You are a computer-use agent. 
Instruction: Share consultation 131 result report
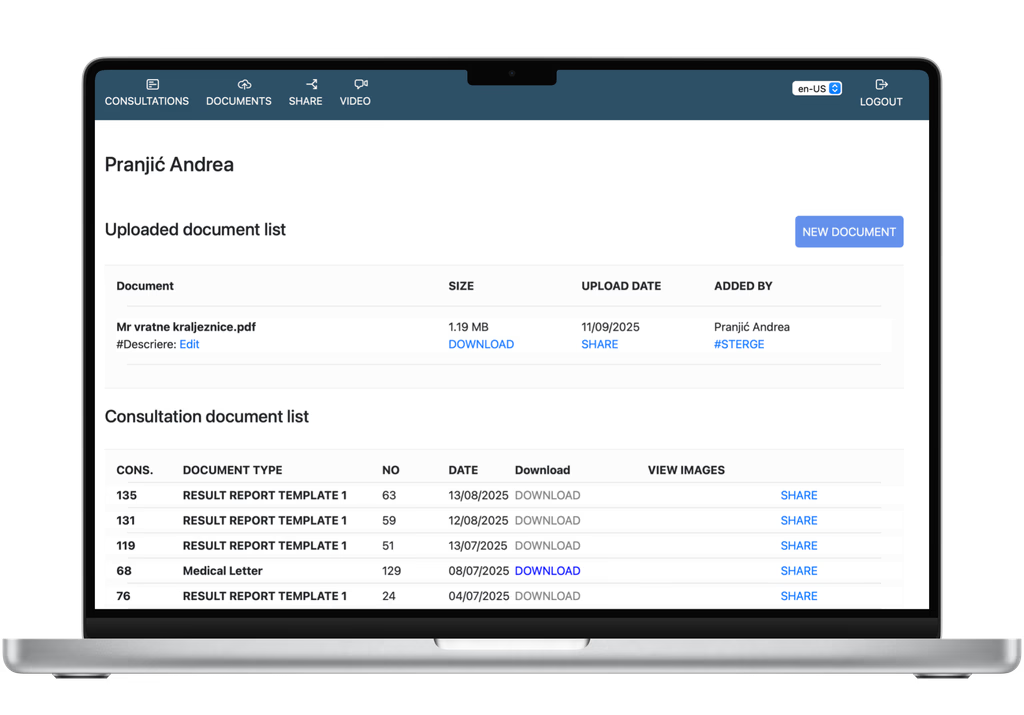[798, 520]
